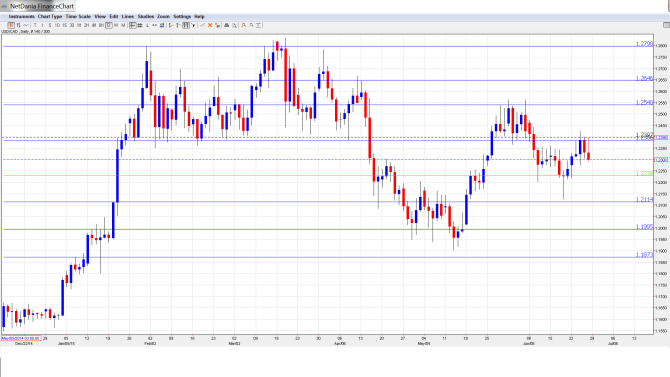Switch to 15 minute time scale
670x377 pixels.
(x=65, y=26)
